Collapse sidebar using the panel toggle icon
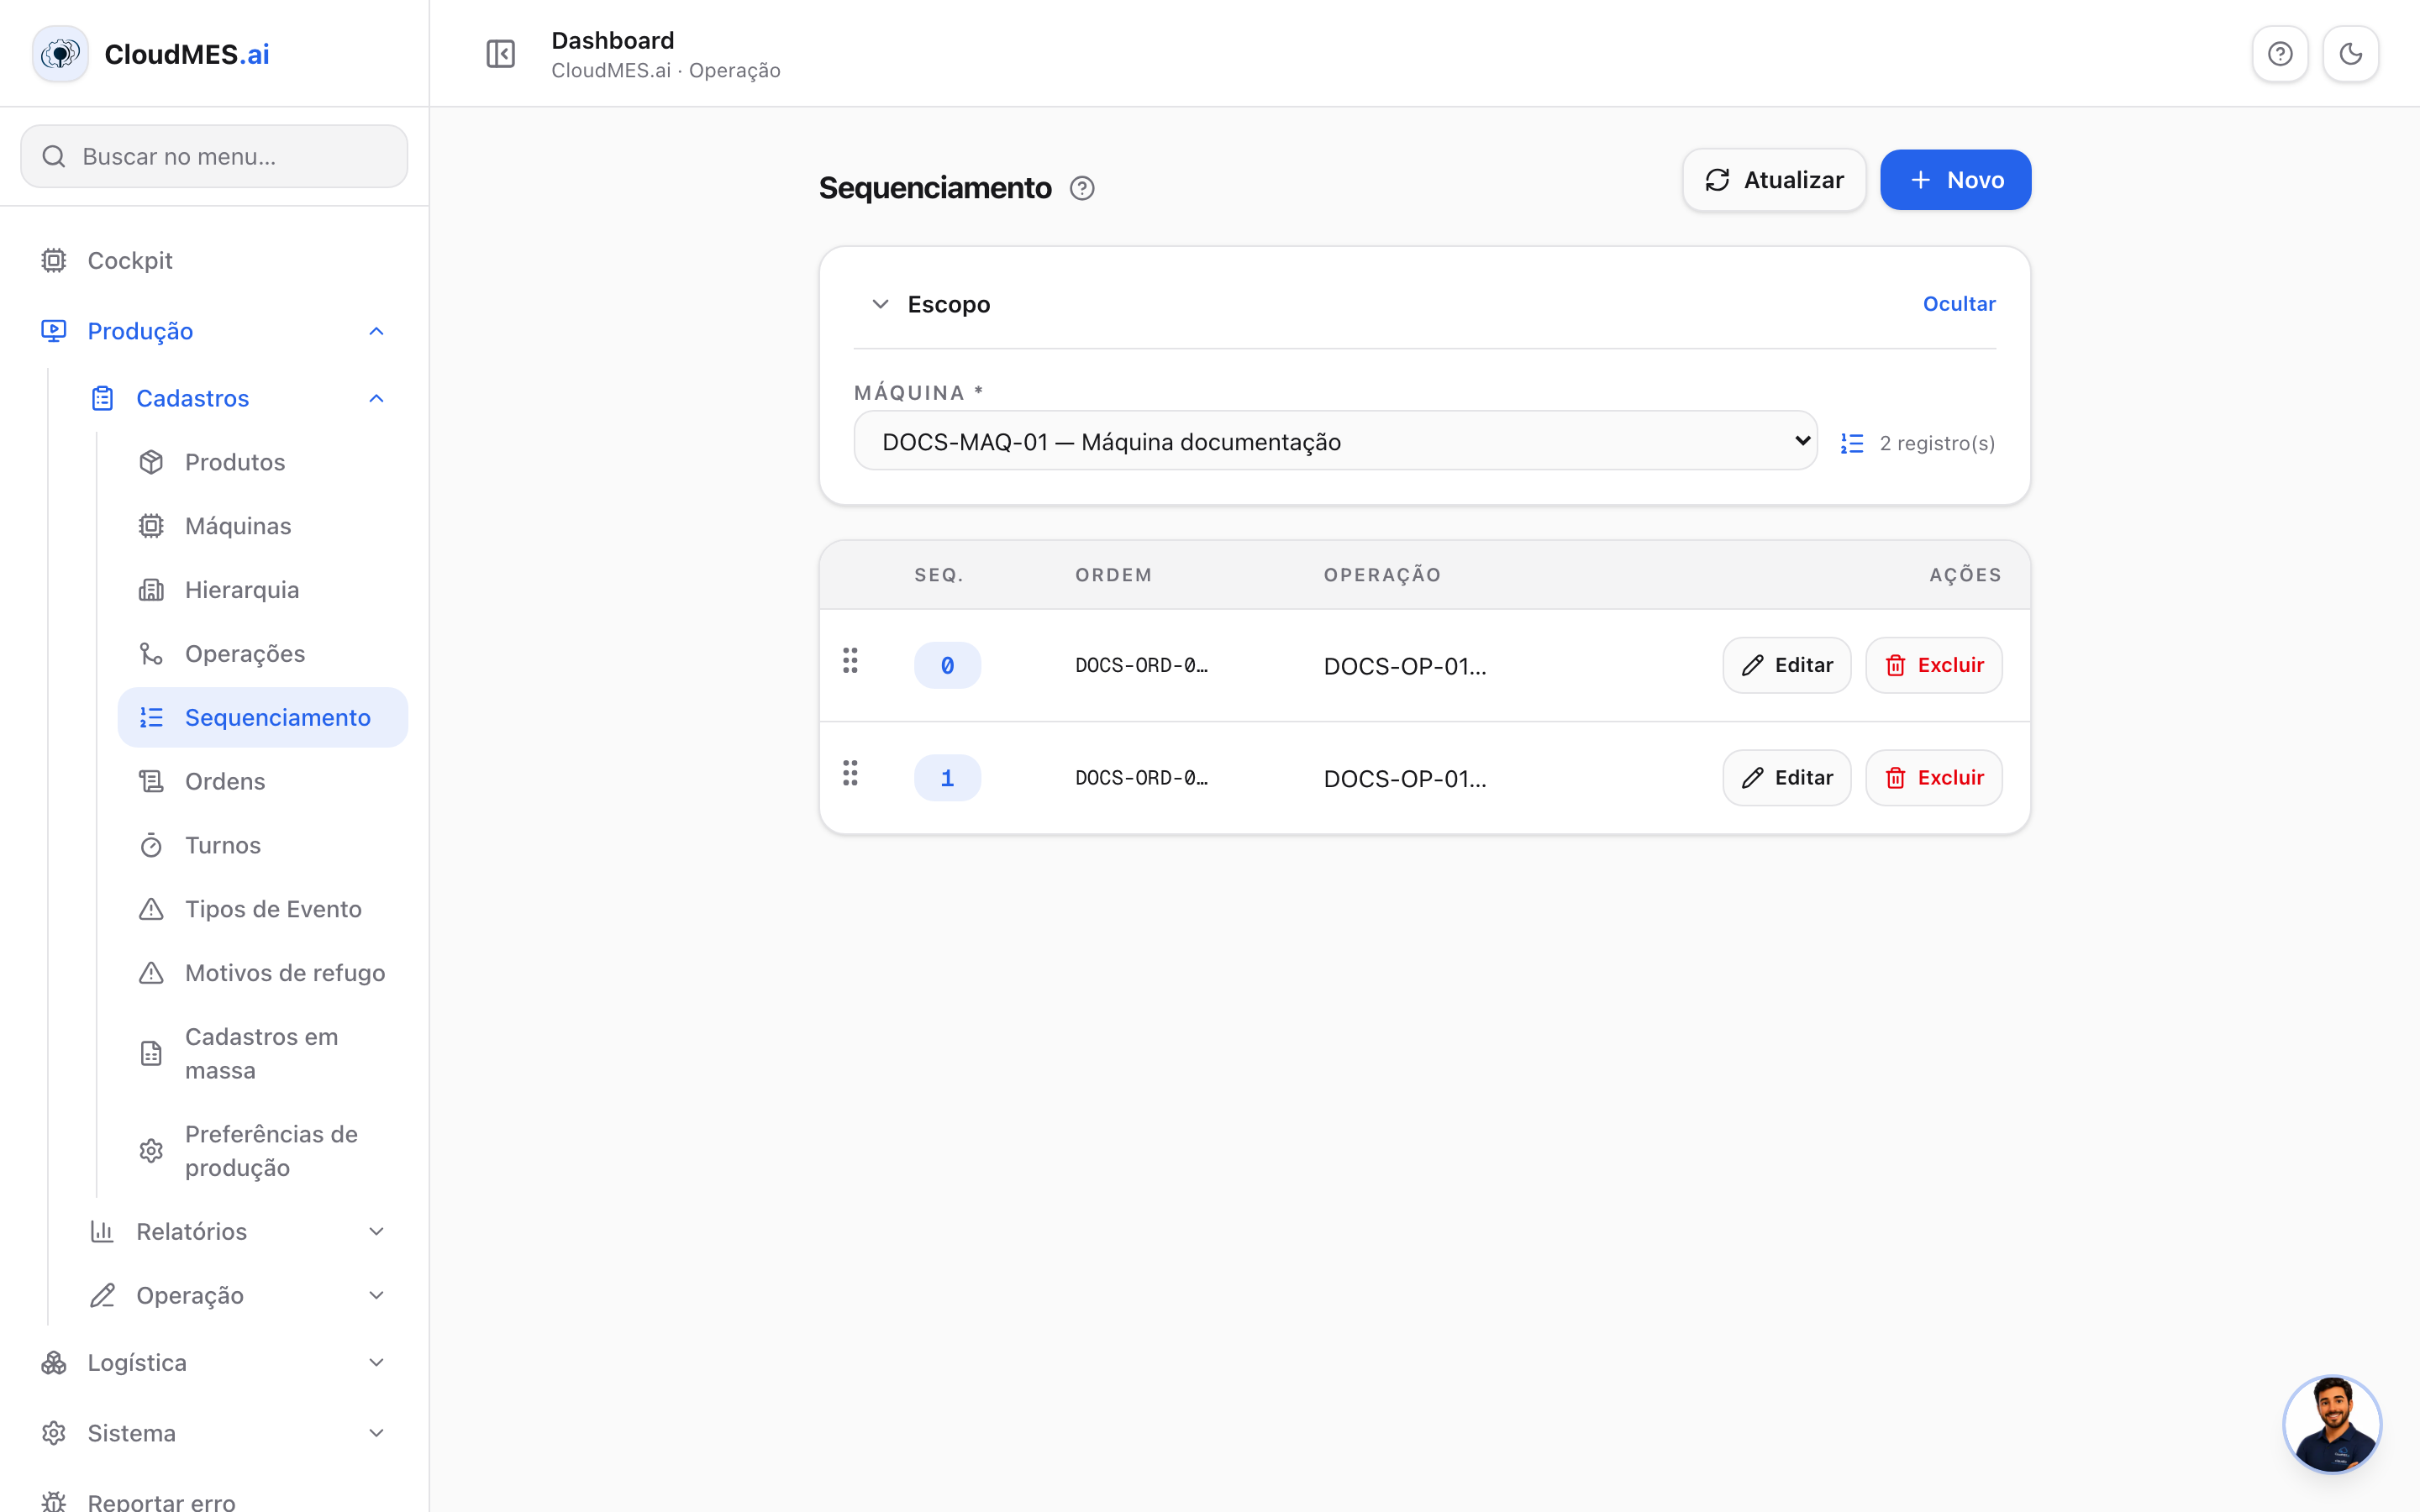The image size is (2420, 1512). [500, 54]
